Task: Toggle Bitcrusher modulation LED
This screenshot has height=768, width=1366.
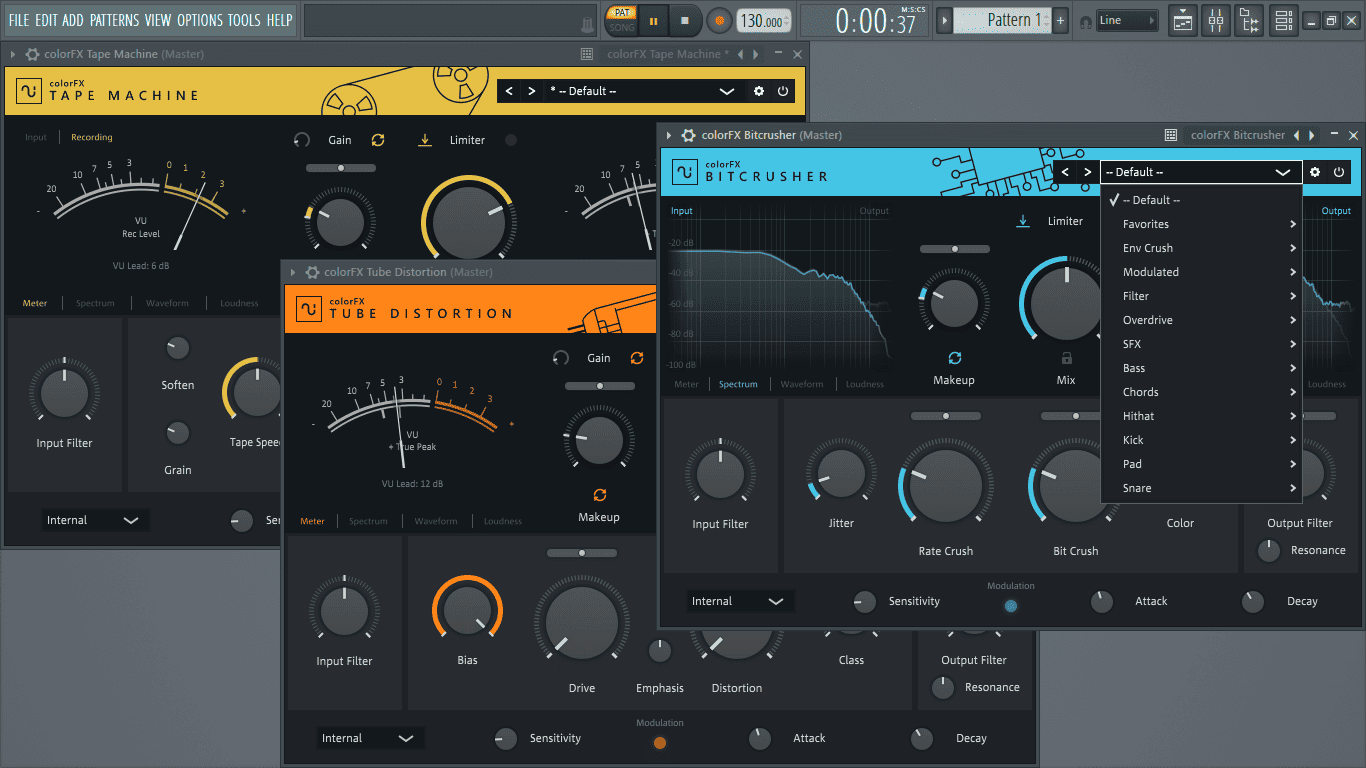Action: (1011, 606)
